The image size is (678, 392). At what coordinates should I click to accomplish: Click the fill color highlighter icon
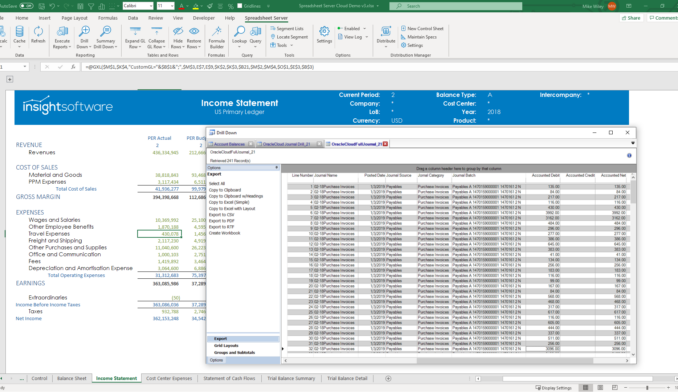[x=195, y=6]
